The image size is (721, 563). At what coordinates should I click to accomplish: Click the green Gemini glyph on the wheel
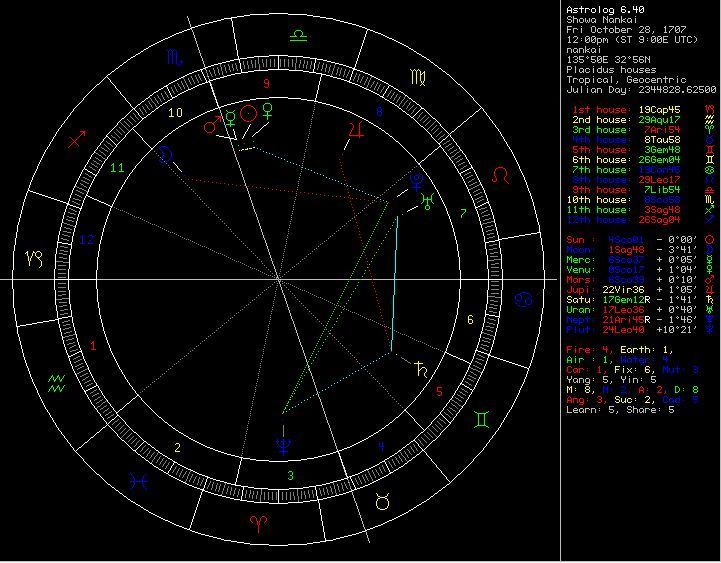pyautogui.click(x=482, y=419)
